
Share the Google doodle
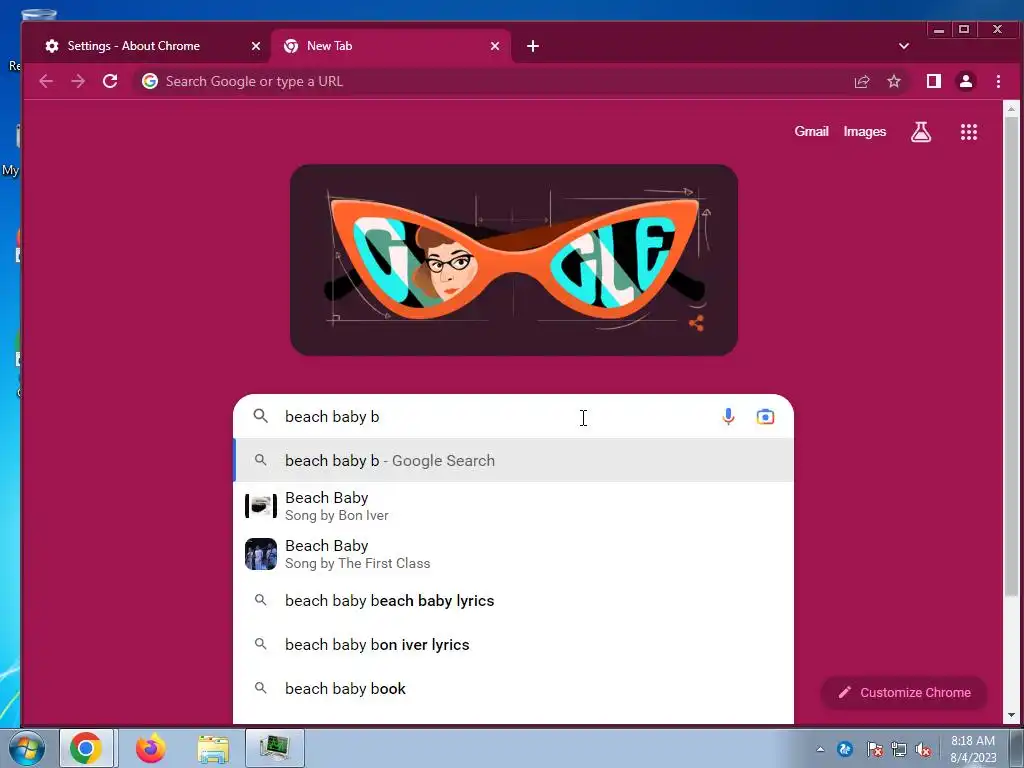pos(696,323)
